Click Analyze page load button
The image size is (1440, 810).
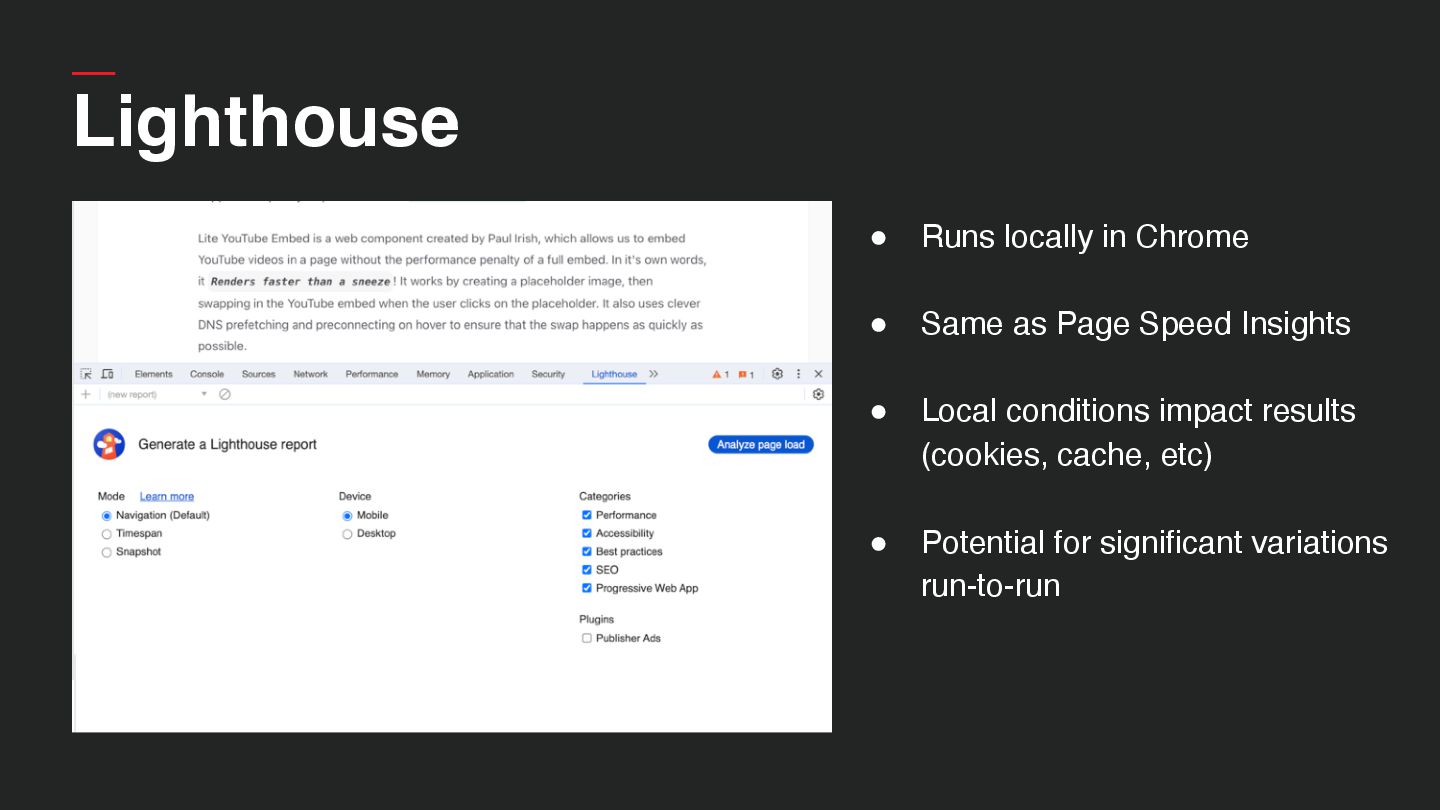tap(761, 444)
